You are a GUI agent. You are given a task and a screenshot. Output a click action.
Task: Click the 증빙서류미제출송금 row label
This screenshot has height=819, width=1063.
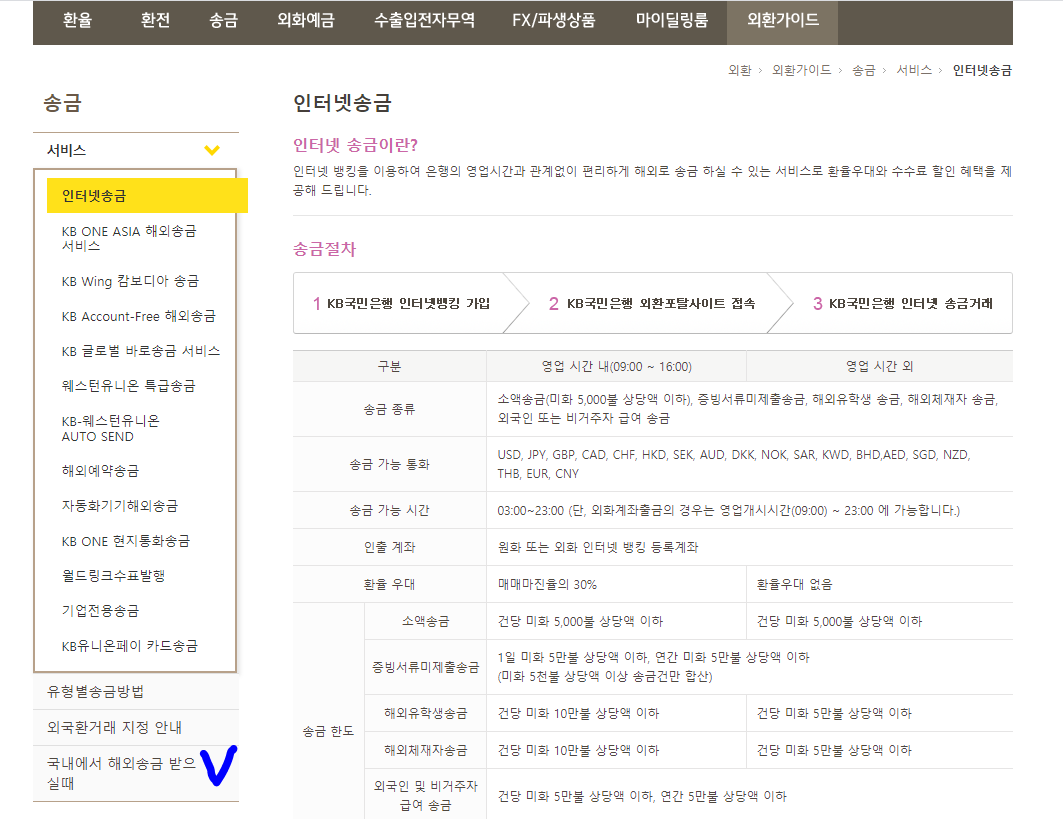425,667
